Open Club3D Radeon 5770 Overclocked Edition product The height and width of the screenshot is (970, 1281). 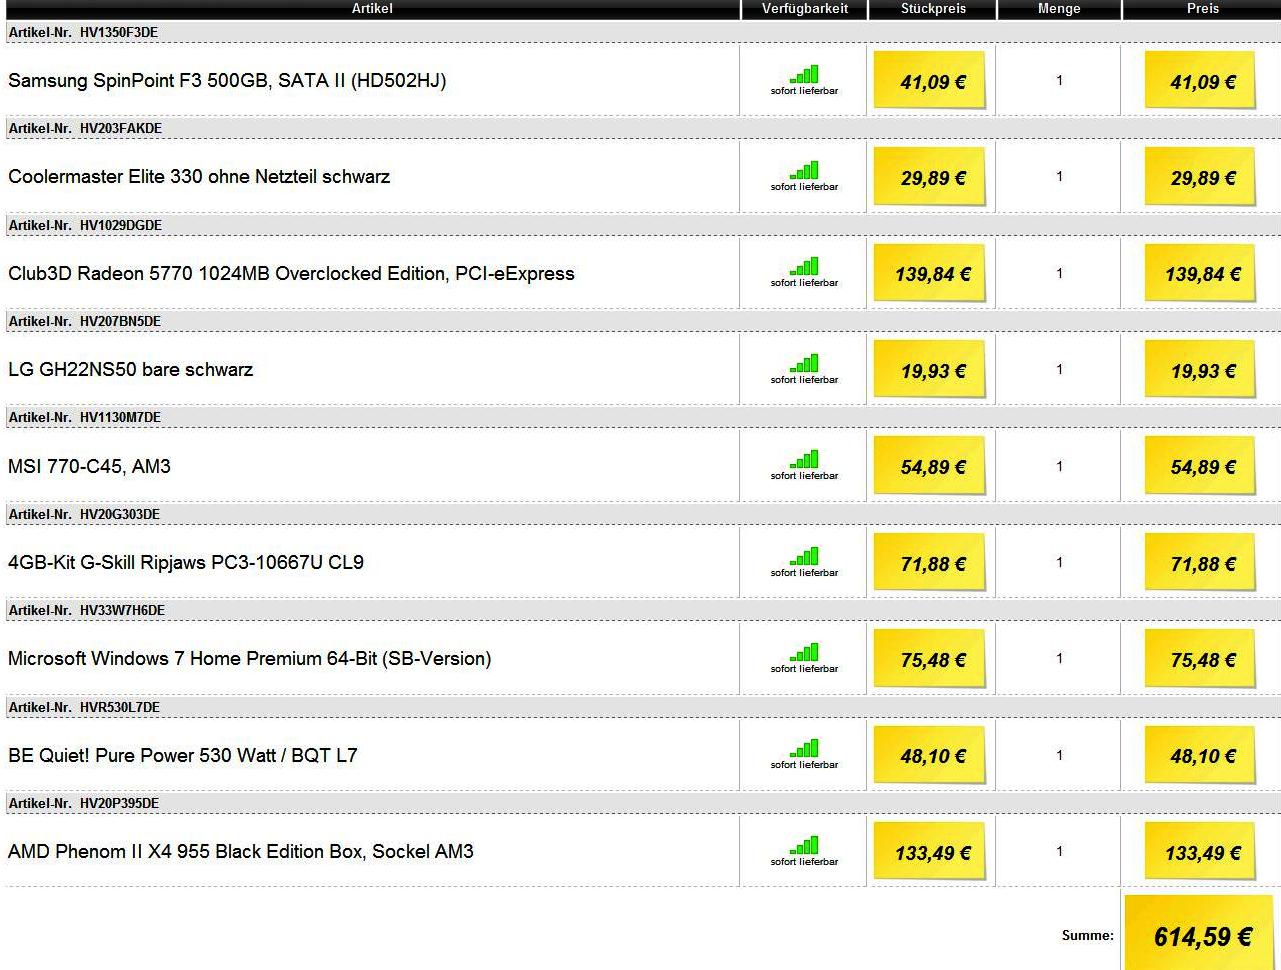tap(291, 274)
